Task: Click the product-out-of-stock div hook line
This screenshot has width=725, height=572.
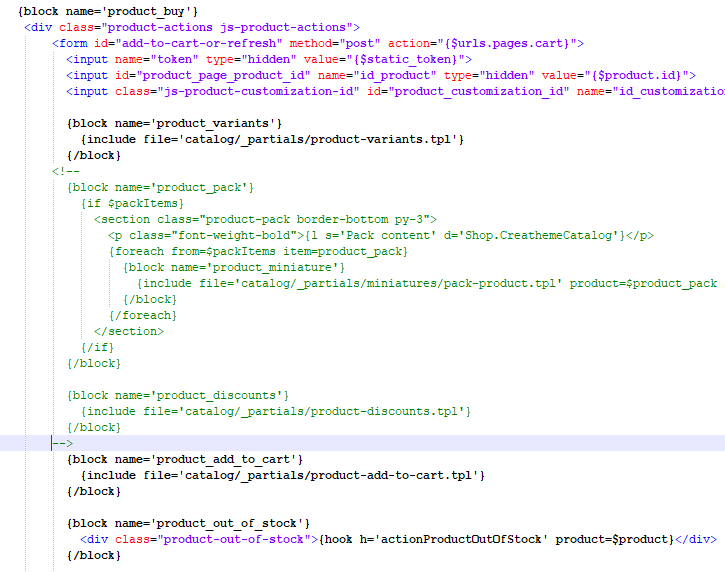Action: pyautogui.click(x=399, y=540)
